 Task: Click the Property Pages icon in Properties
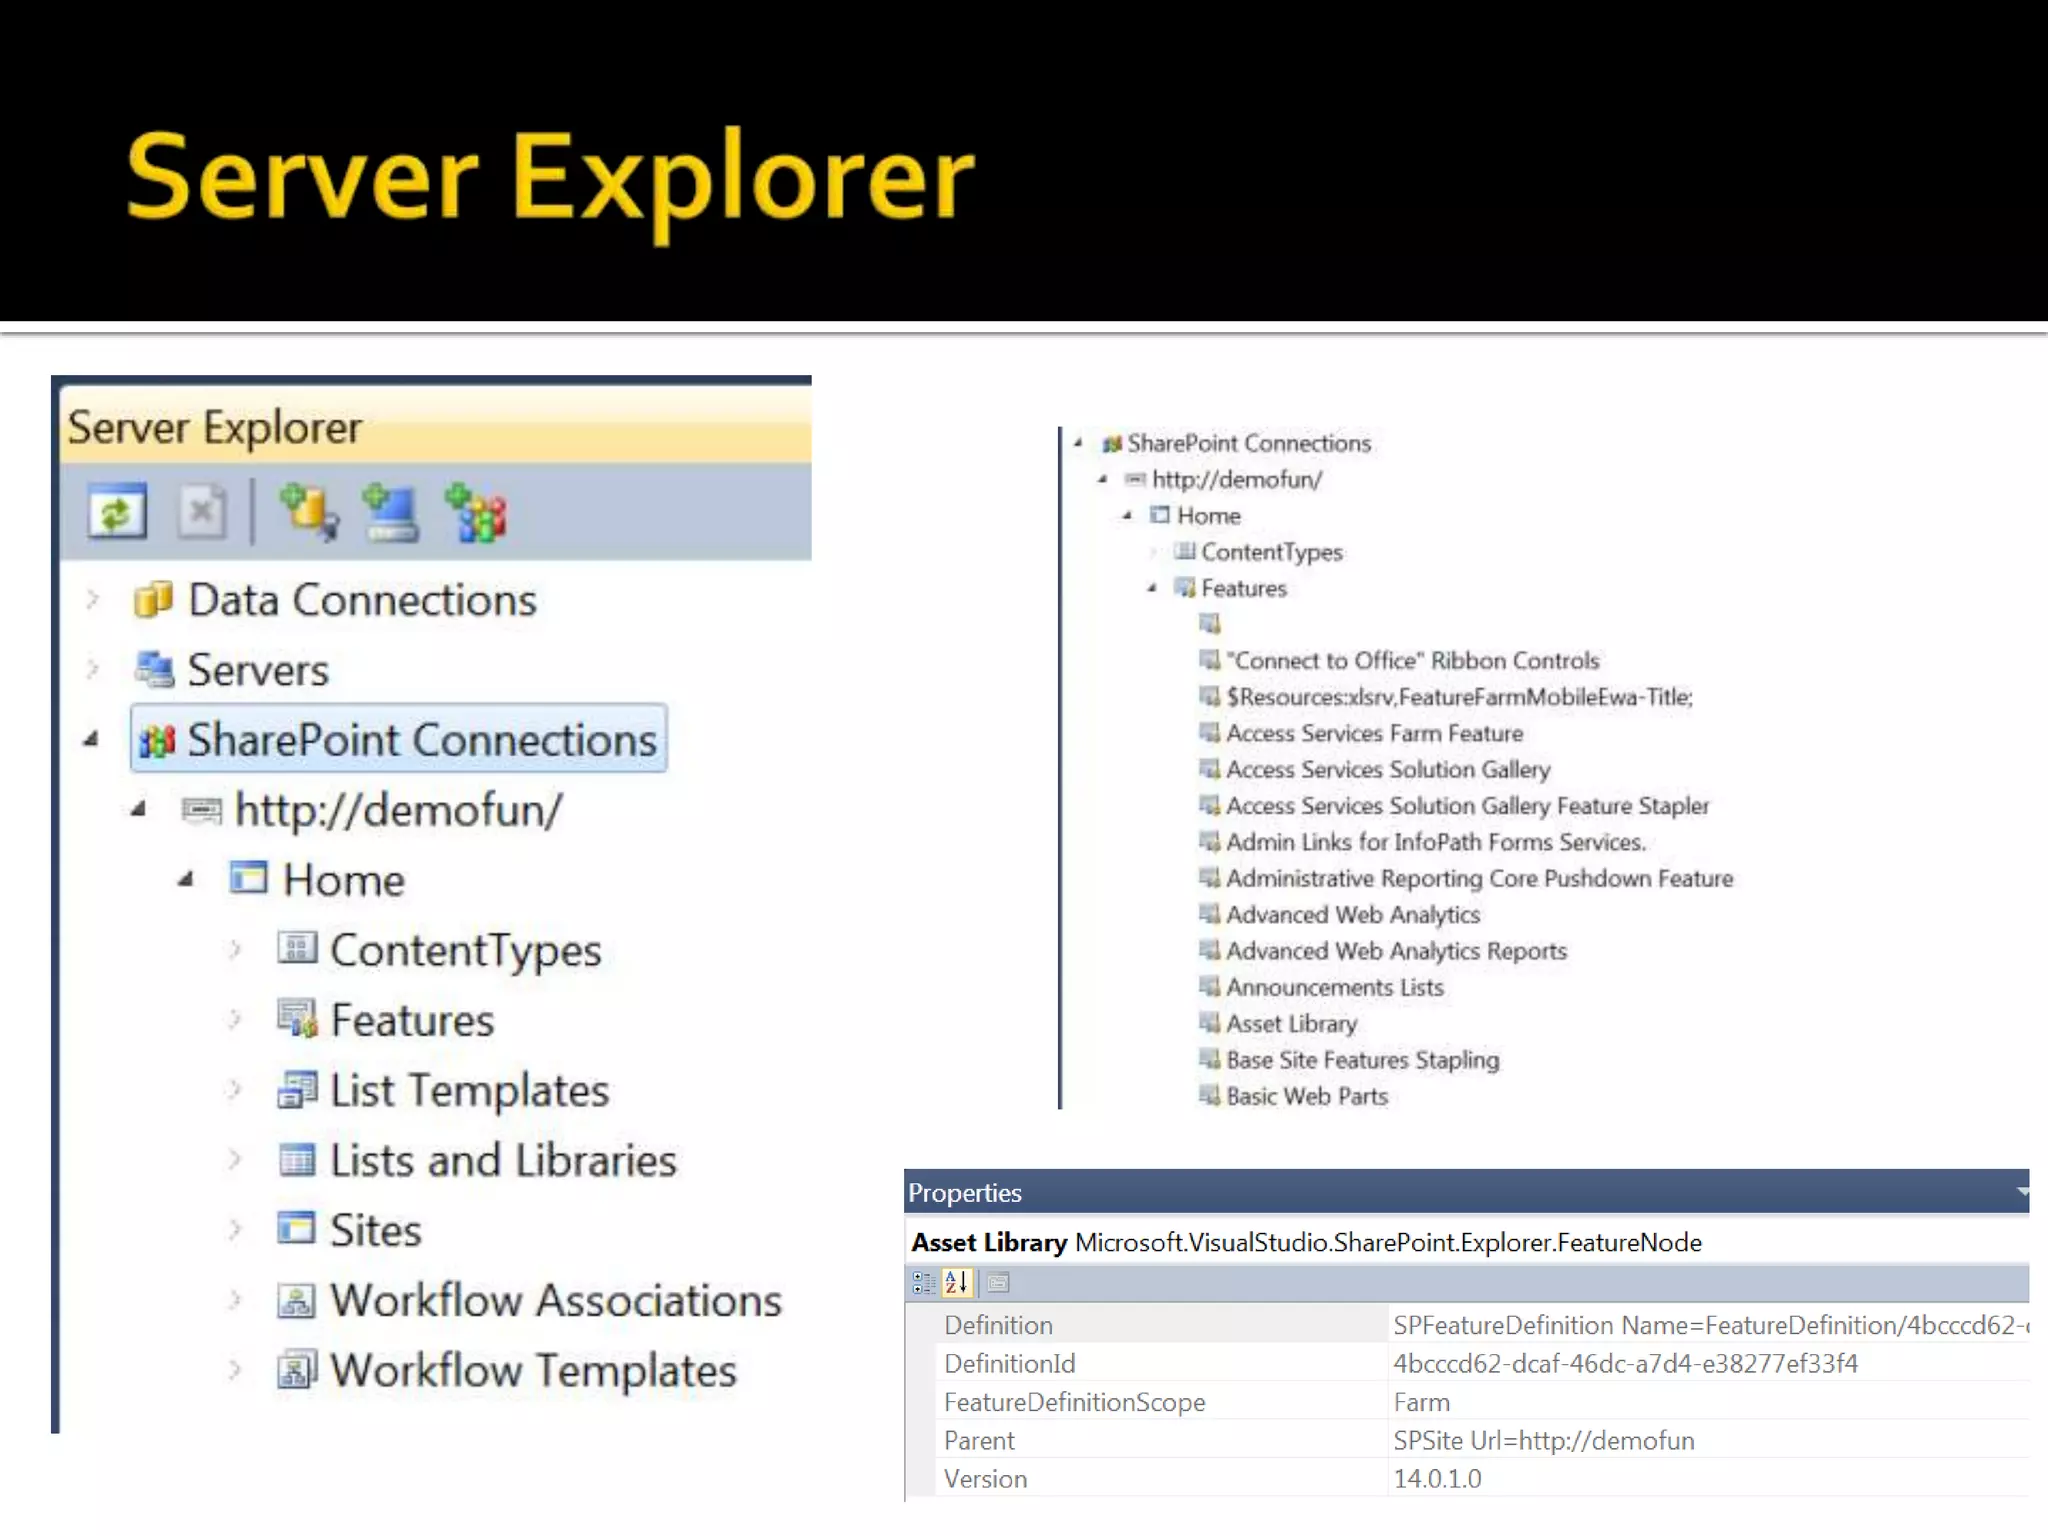(998, 1282)
